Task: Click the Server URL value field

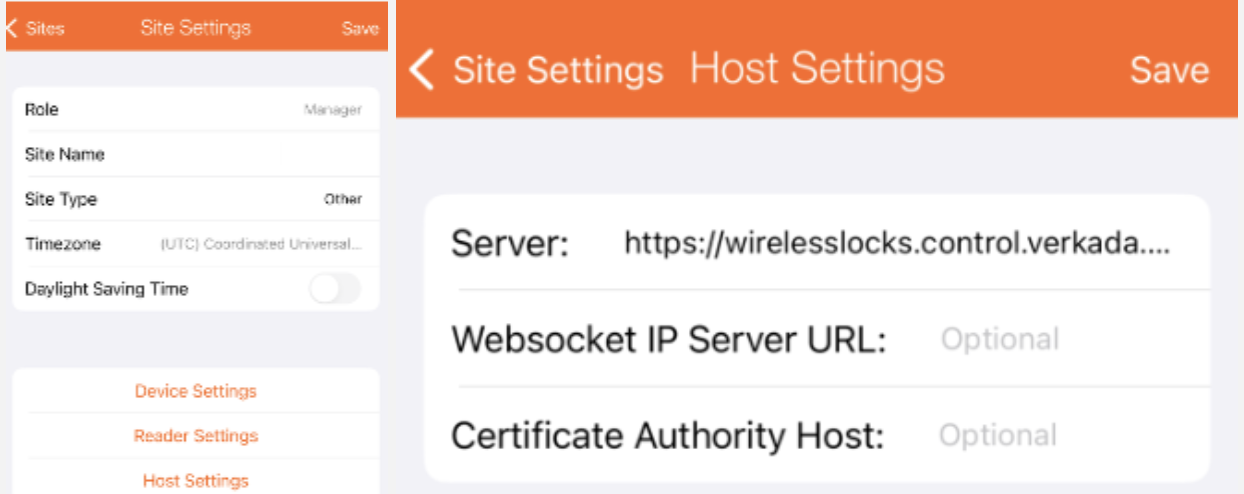Action: [896, 243]
